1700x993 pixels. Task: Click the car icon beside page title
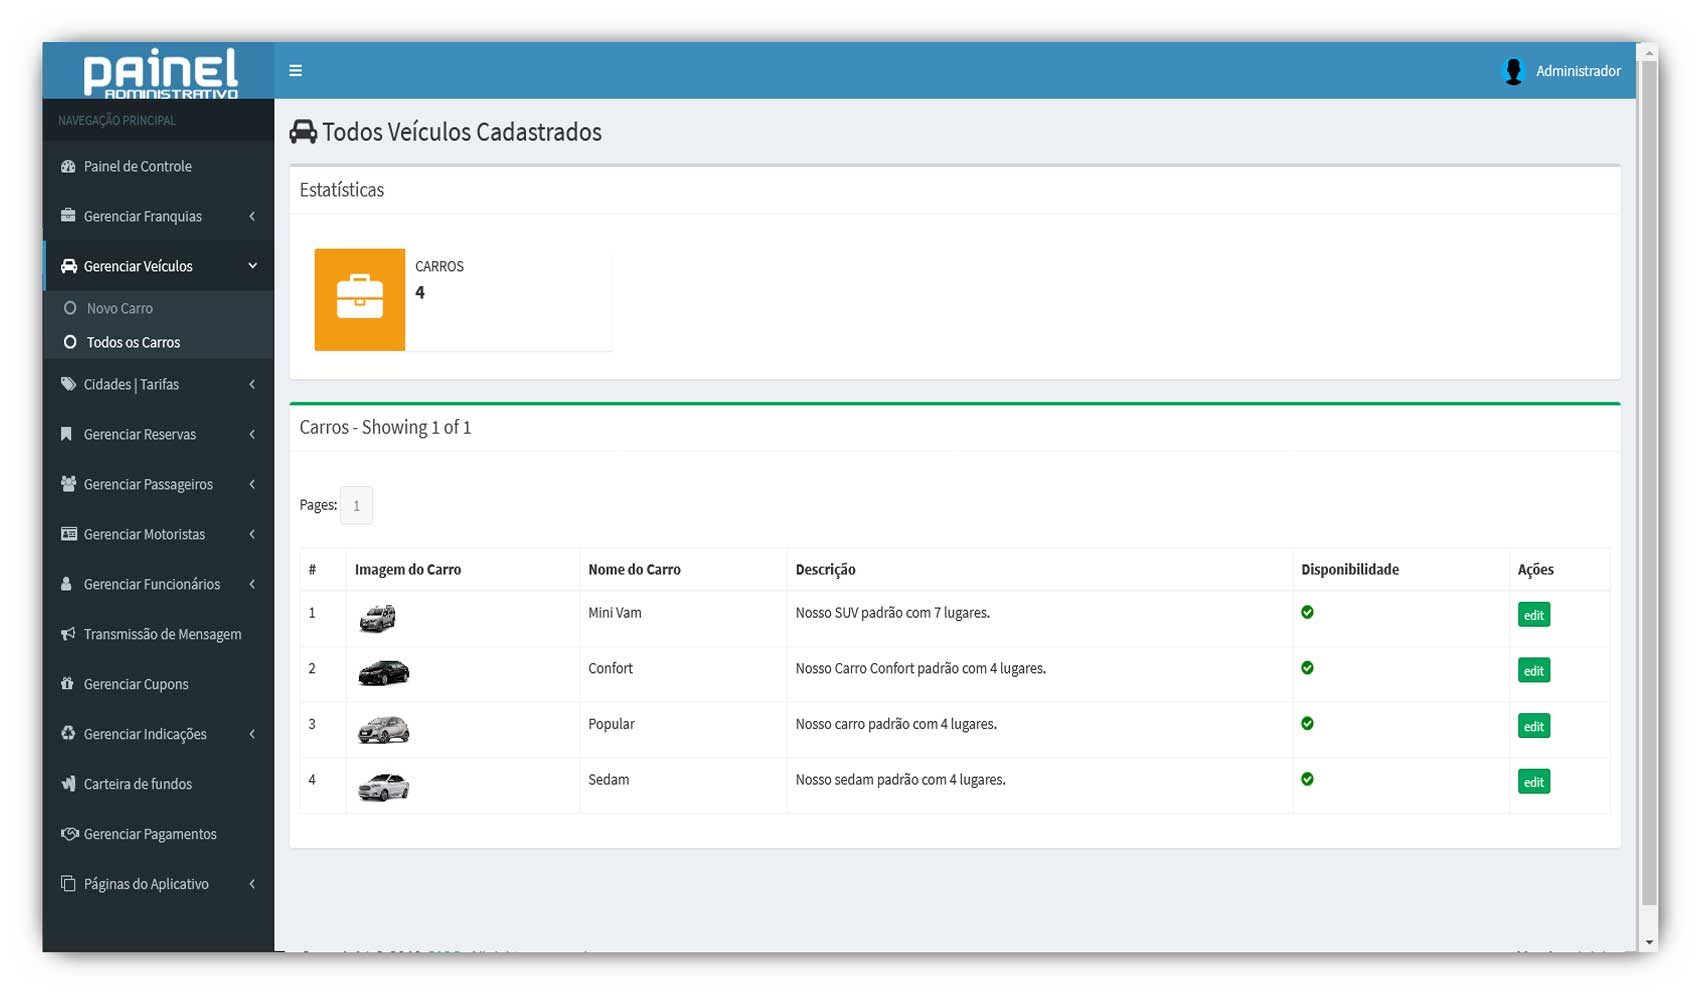(303, 132)
